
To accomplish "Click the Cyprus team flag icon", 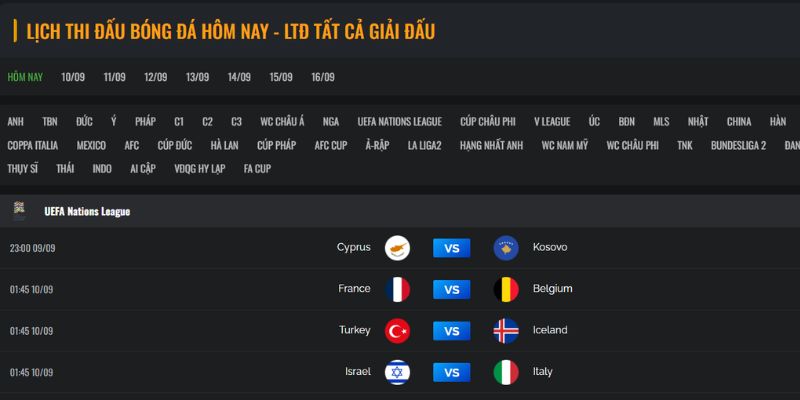I will click(397, 248).
